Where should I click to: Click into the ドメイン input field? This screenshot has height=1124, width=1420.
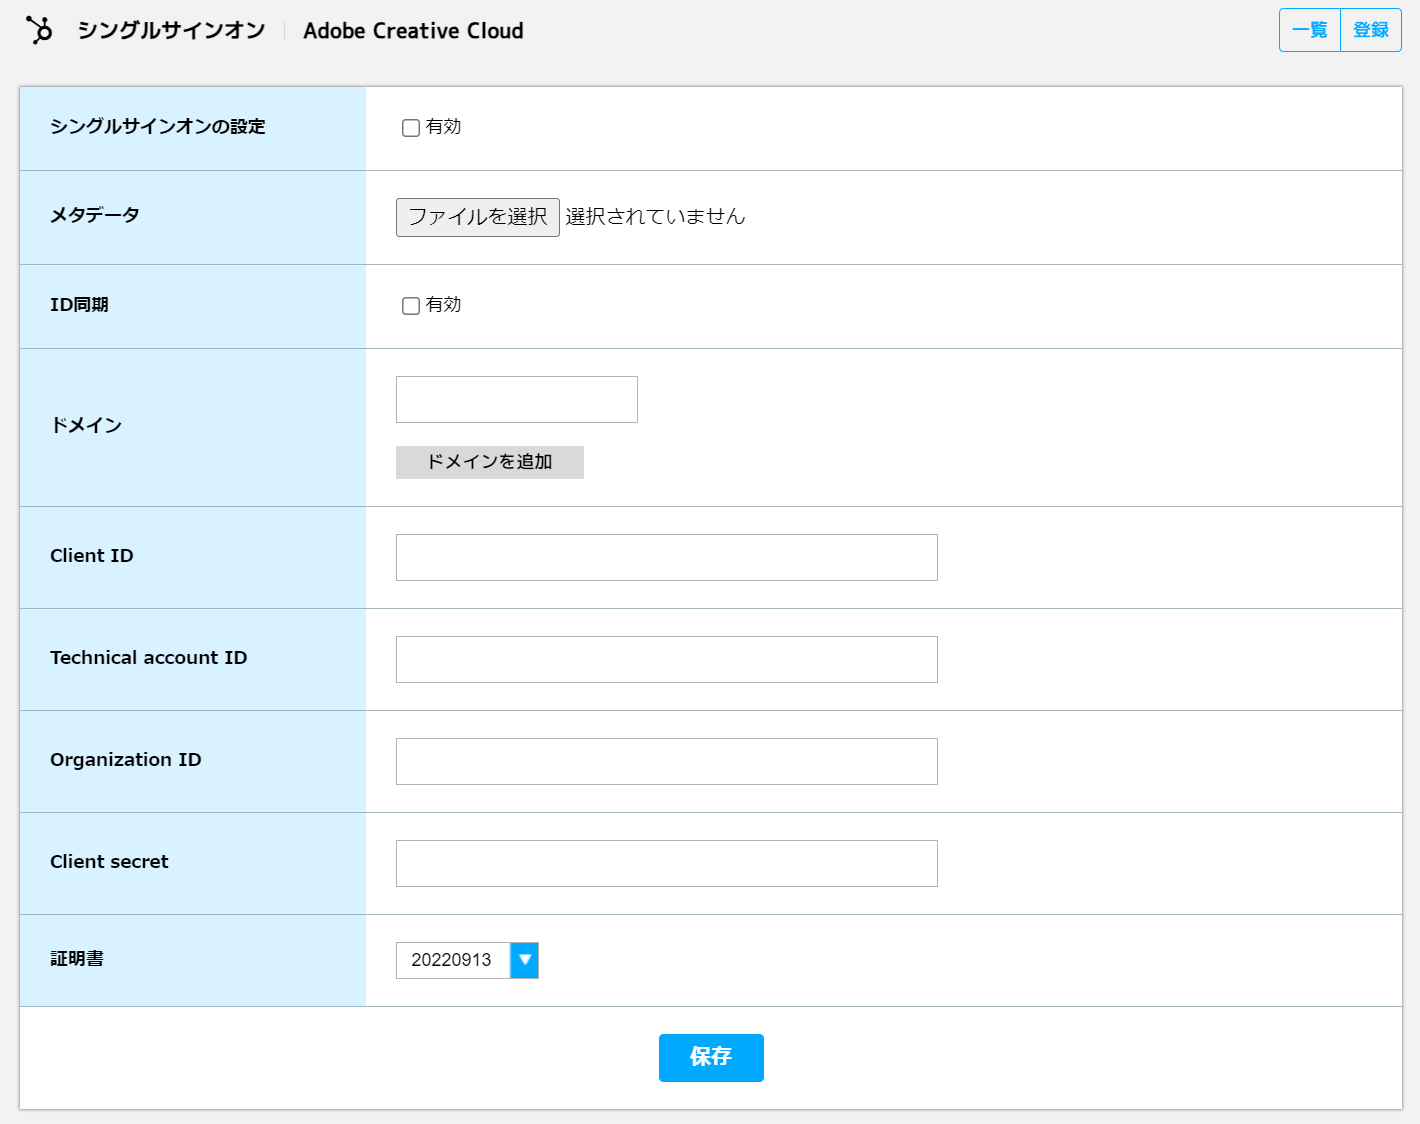point(516,398)
